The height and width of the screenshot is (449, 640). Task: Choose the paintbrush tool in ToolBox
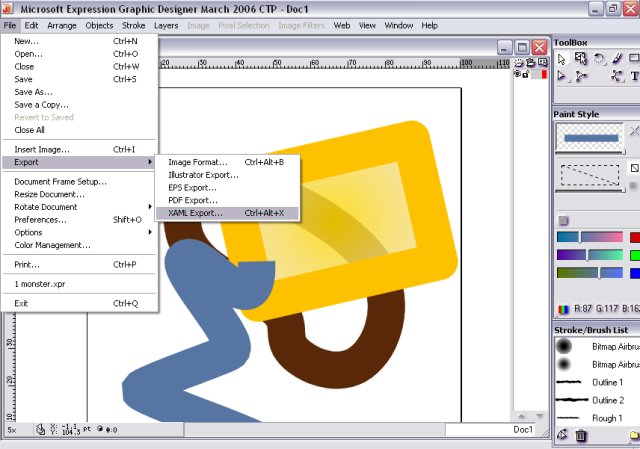pyautogui.click(x=616, y=59)
